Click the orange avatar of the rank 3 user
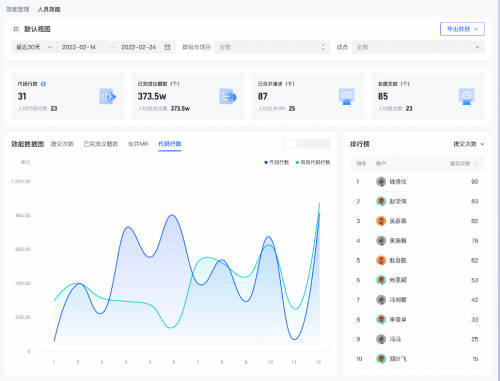 coord(381,221)
